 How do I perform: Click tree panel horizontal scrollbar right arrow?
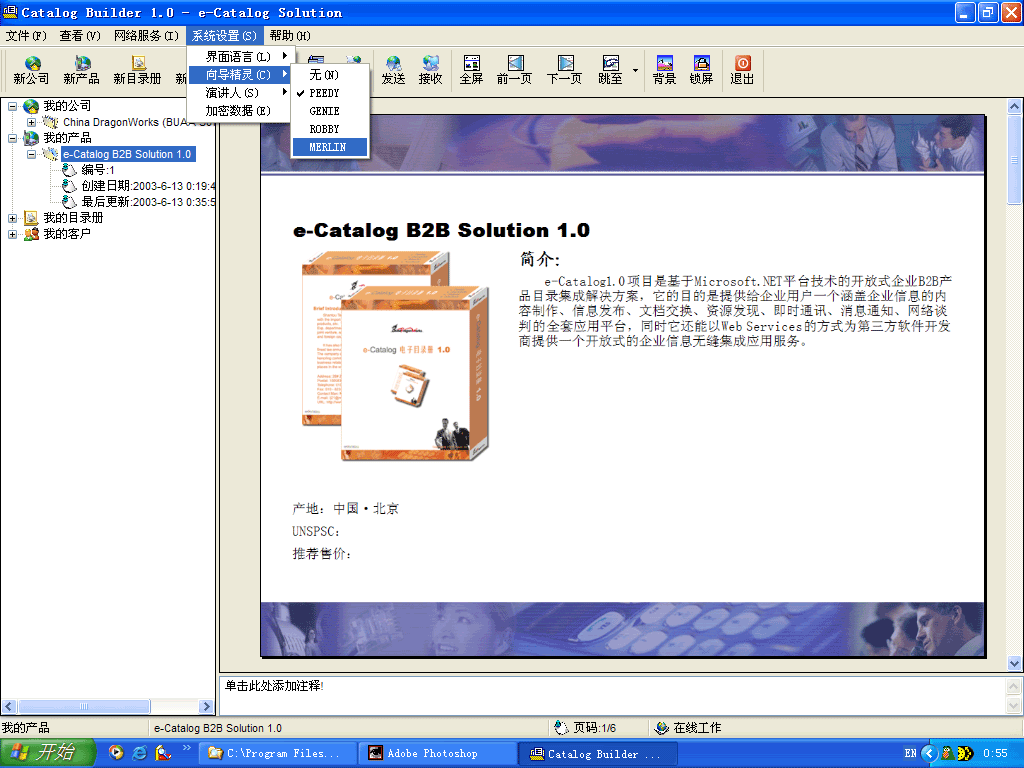point(206,707)
